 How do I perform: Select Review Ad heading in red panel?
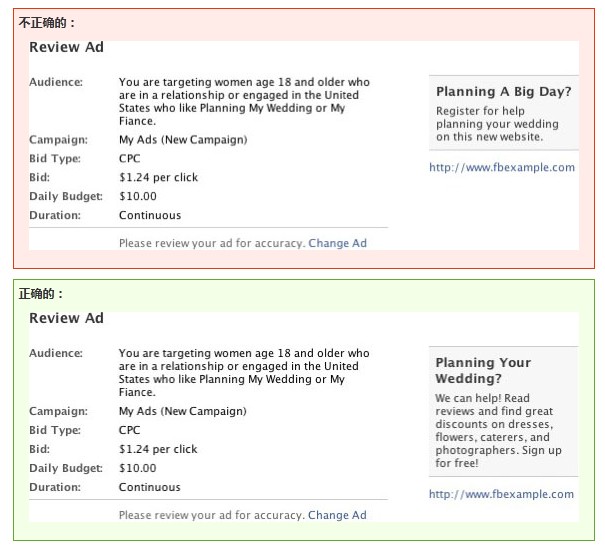coord(66,47)
